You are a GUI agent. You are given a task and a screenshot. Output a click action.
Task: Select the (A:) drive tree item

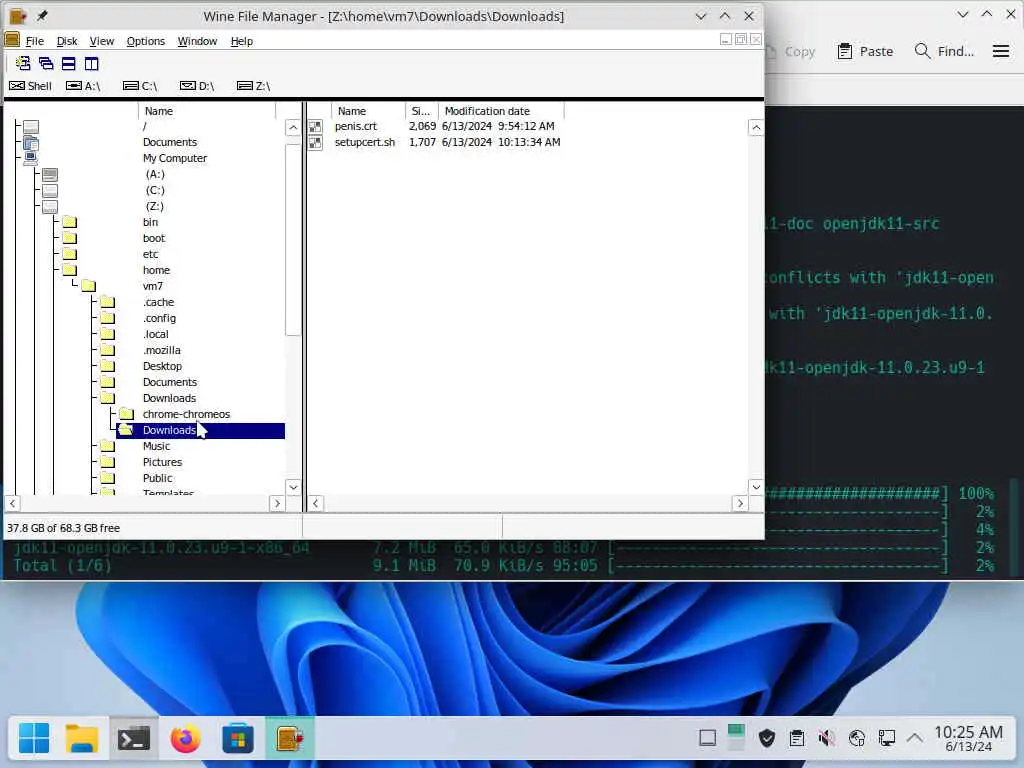155,174
